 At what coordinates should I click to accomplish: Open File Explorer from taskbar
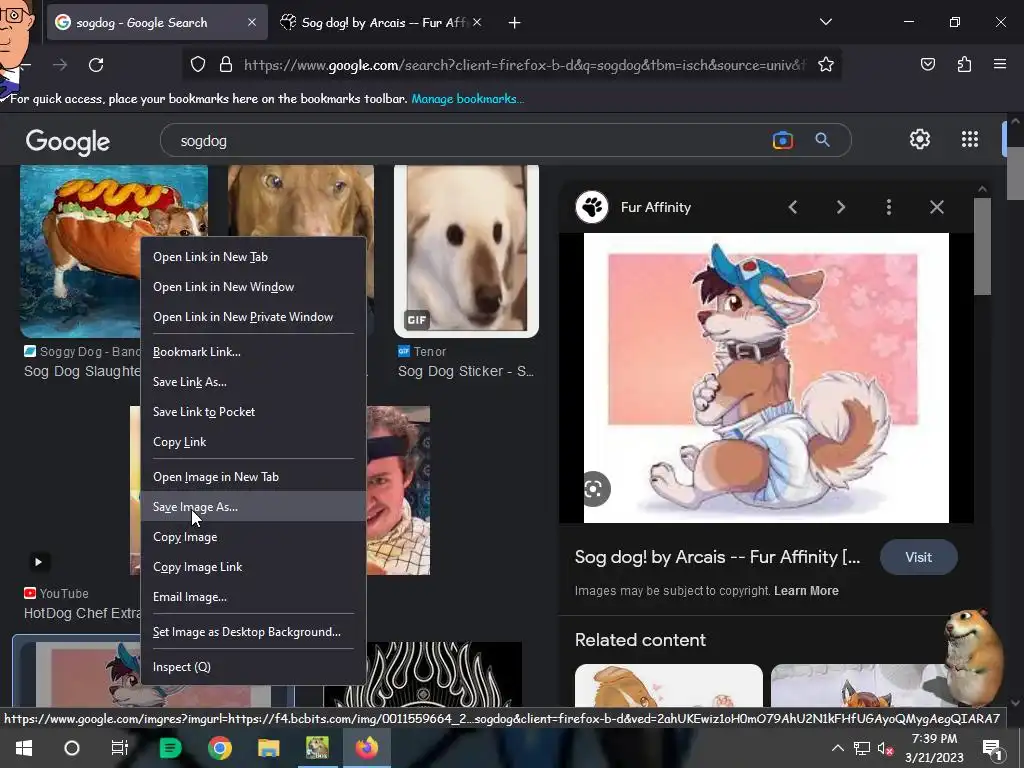tap(268, 748)
